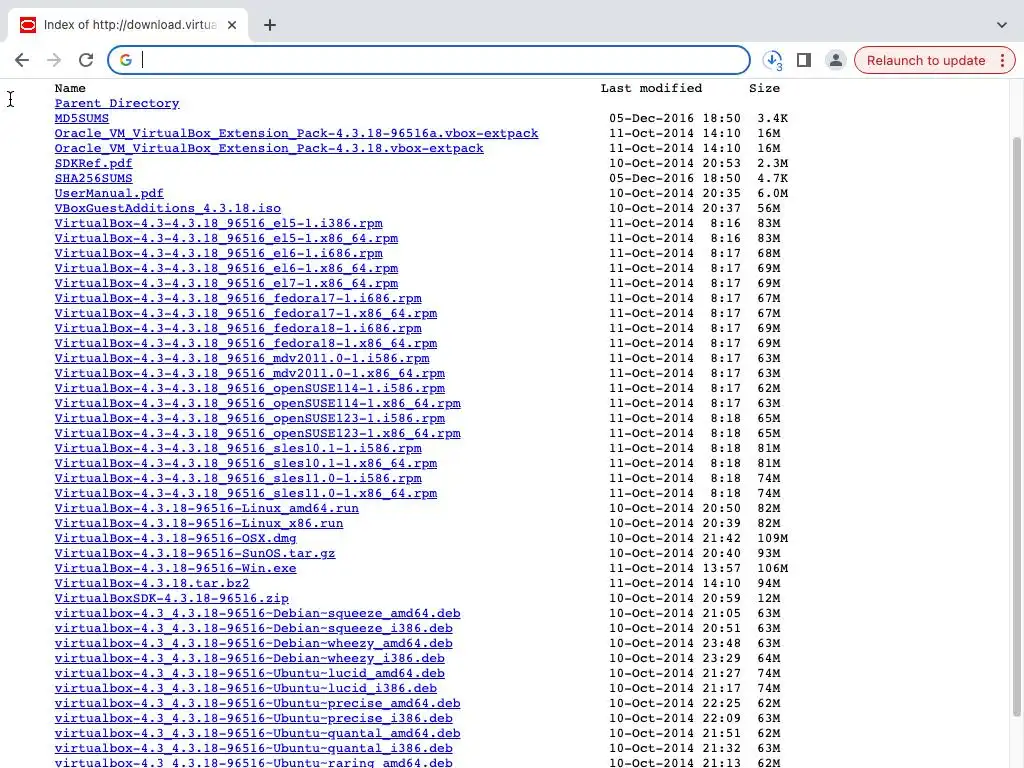1024x768 pixels.
Task: Expand the tab search chevron
Action: [1002, 25]
